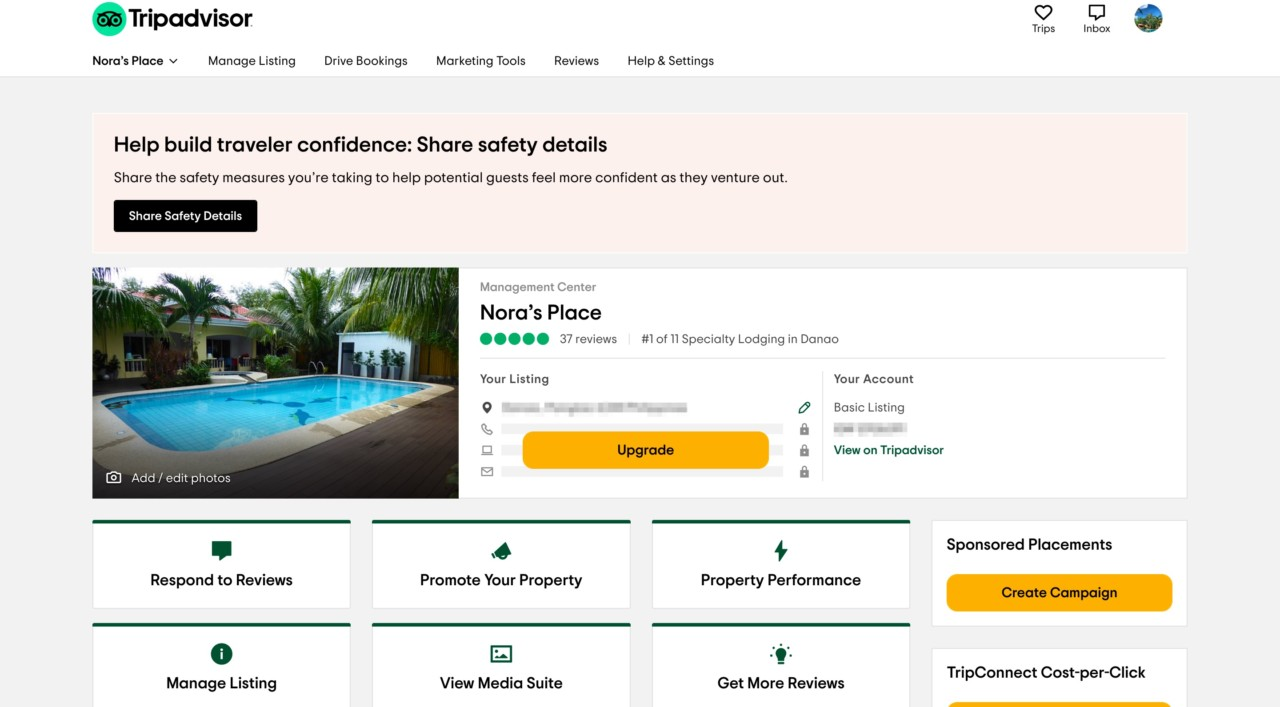Open the Reviews menu
1280x707 pixels.
click(x=576, y=60)
